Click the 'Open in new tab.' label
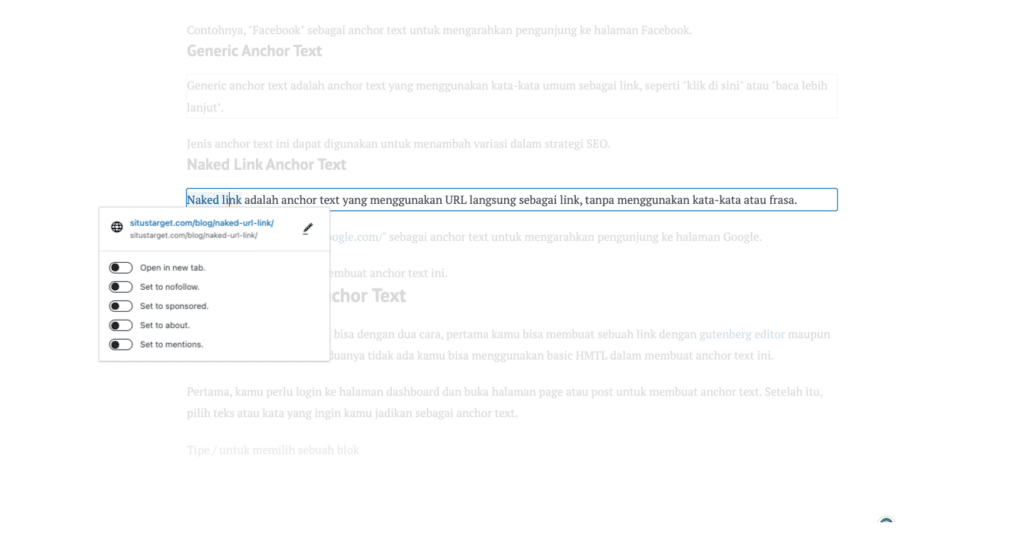Image resolution: width=1024 pixels, height=535 pixels. pos(172,268)
